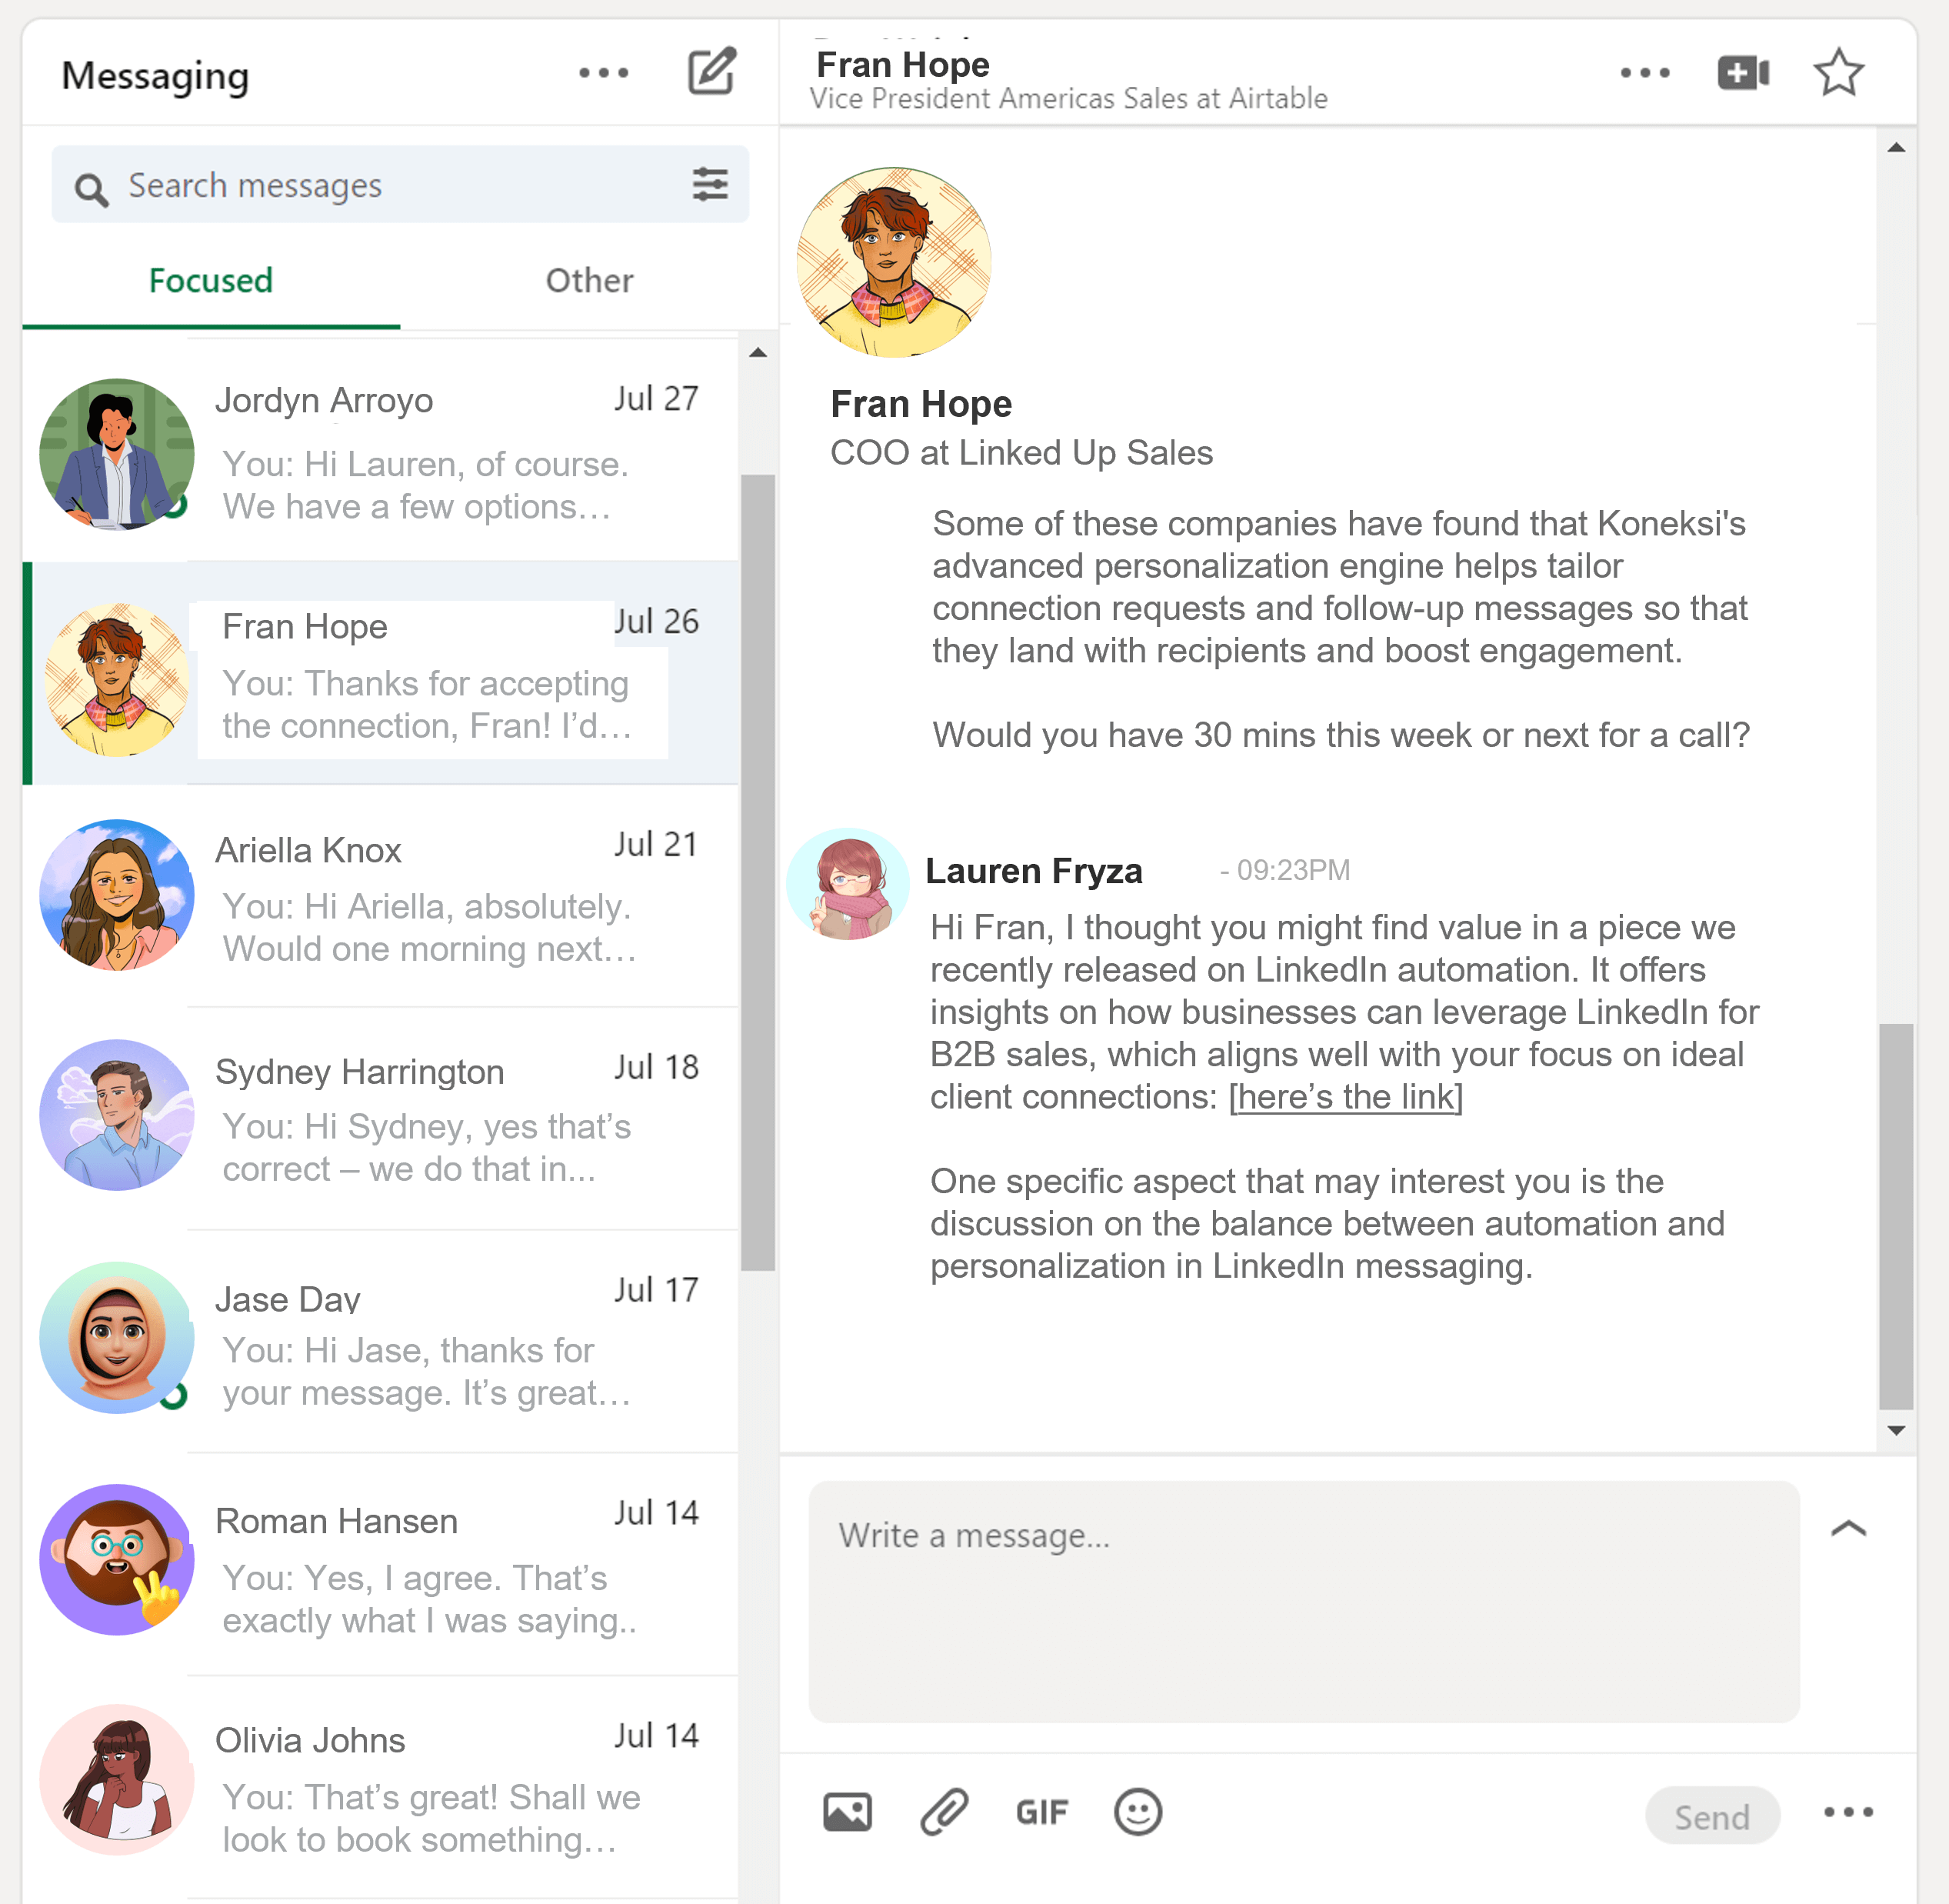
Task: Switch to the Focused tab
Action: click(211, 281)
